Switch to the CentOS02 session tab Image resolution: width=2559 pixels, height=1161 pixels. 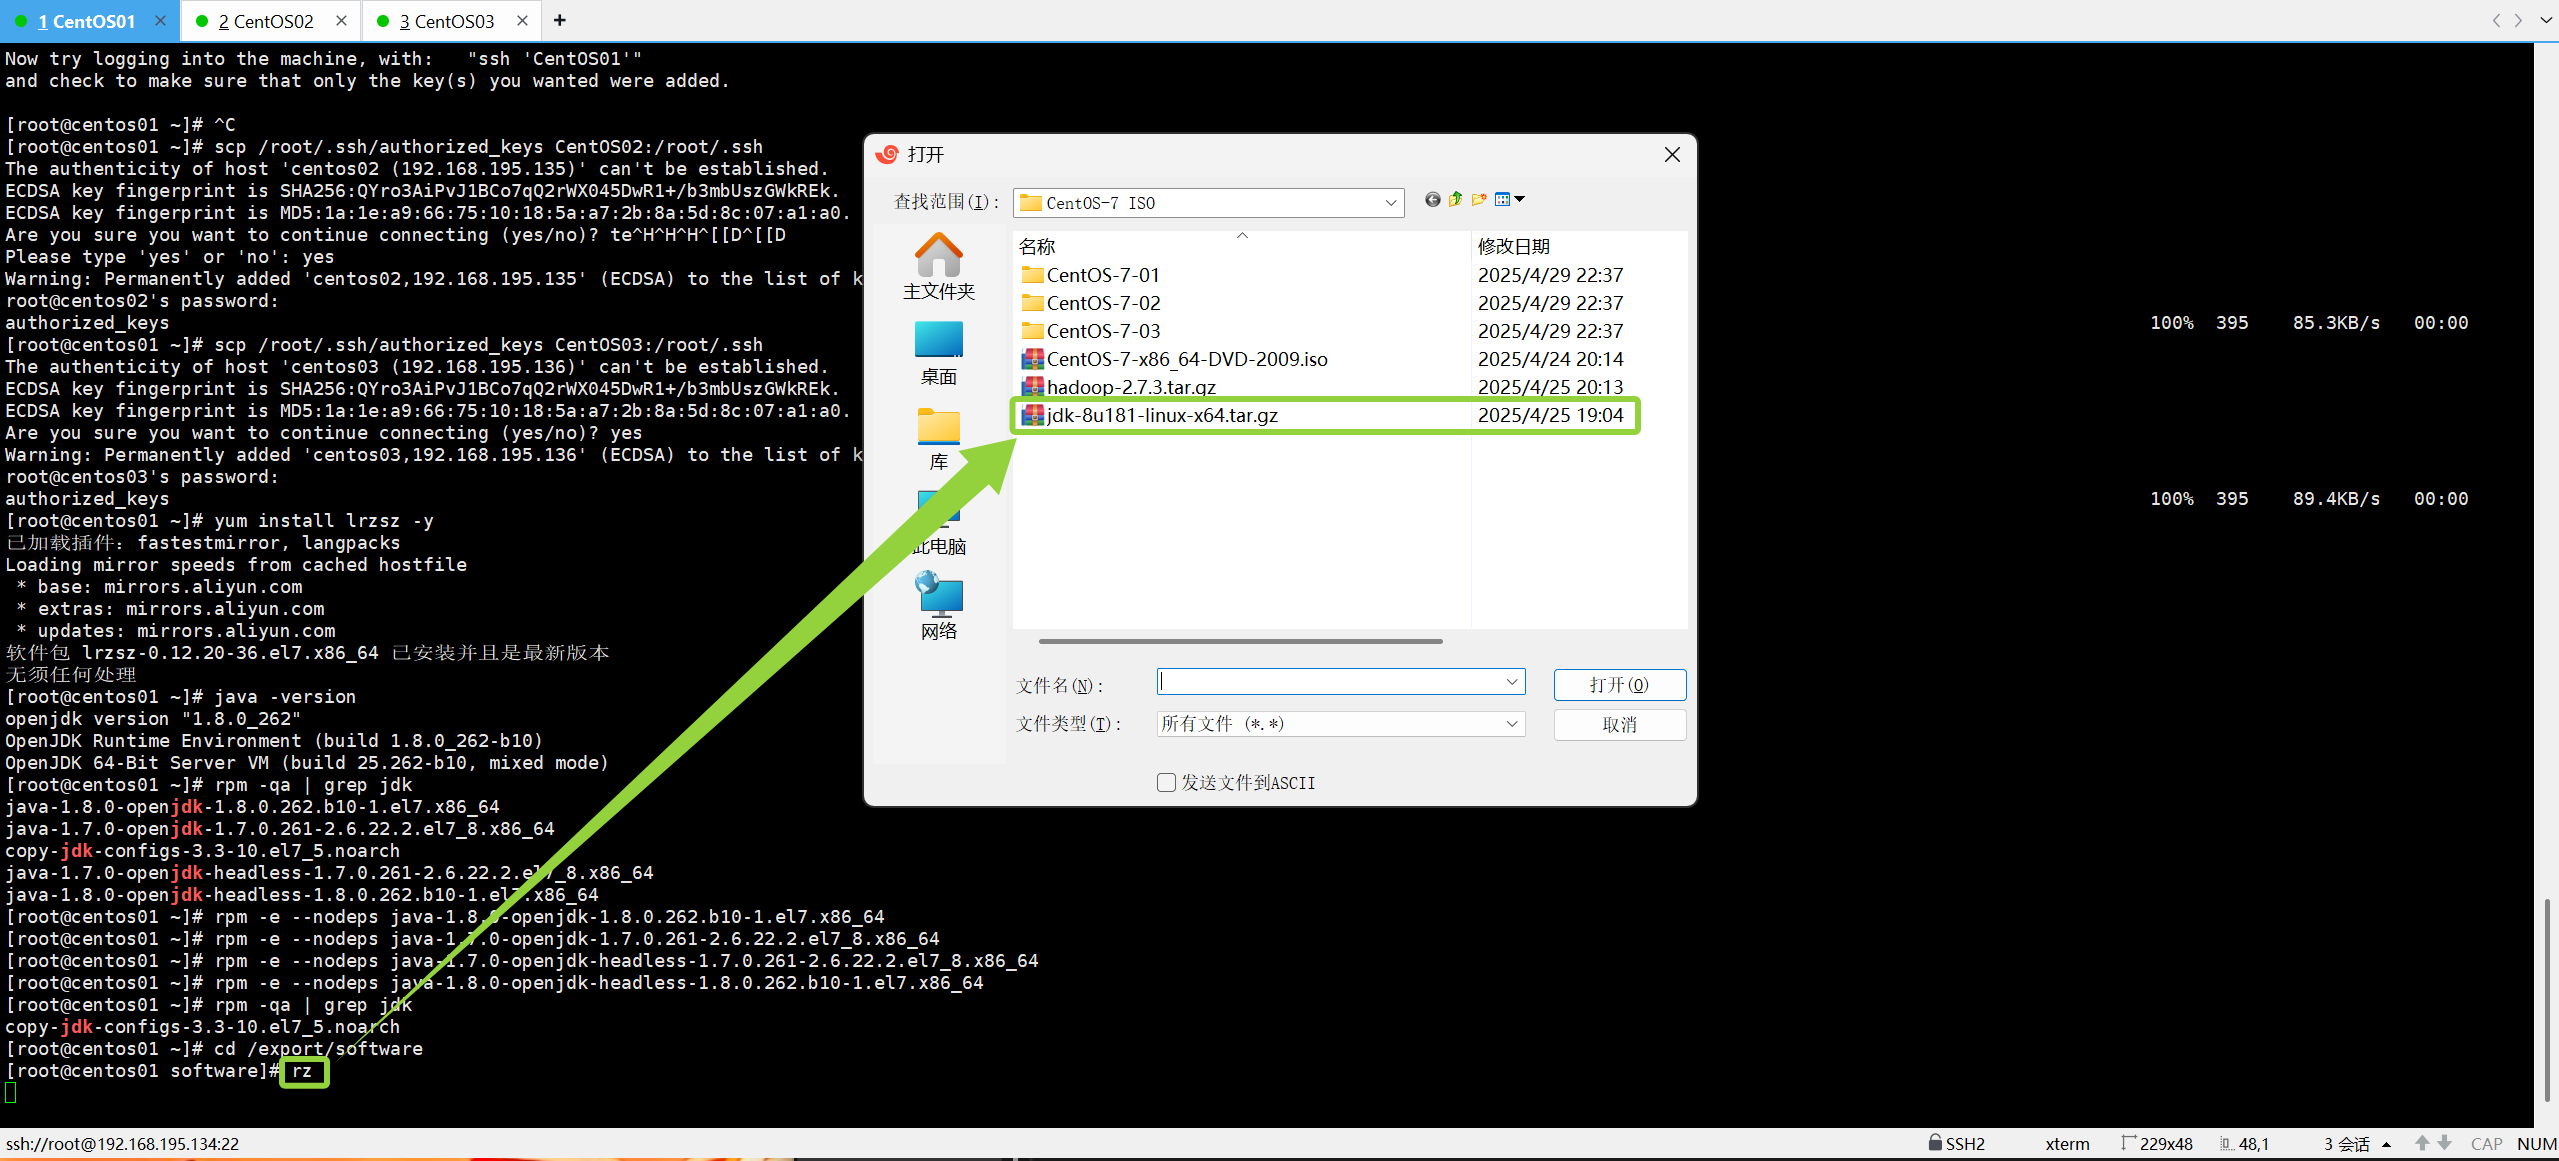coord(265,21)
